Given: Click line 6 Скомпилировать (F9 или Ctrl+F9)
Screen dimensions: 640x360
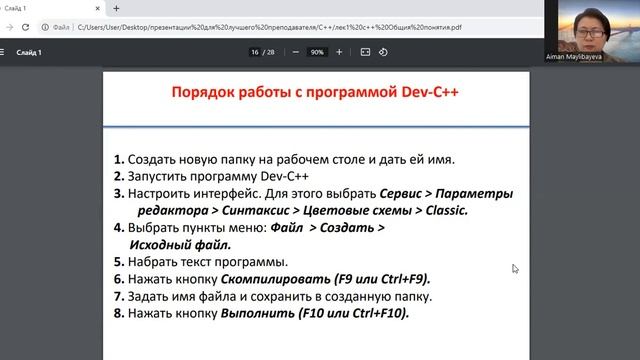Looking at the screenshot, I should (272, 279).
